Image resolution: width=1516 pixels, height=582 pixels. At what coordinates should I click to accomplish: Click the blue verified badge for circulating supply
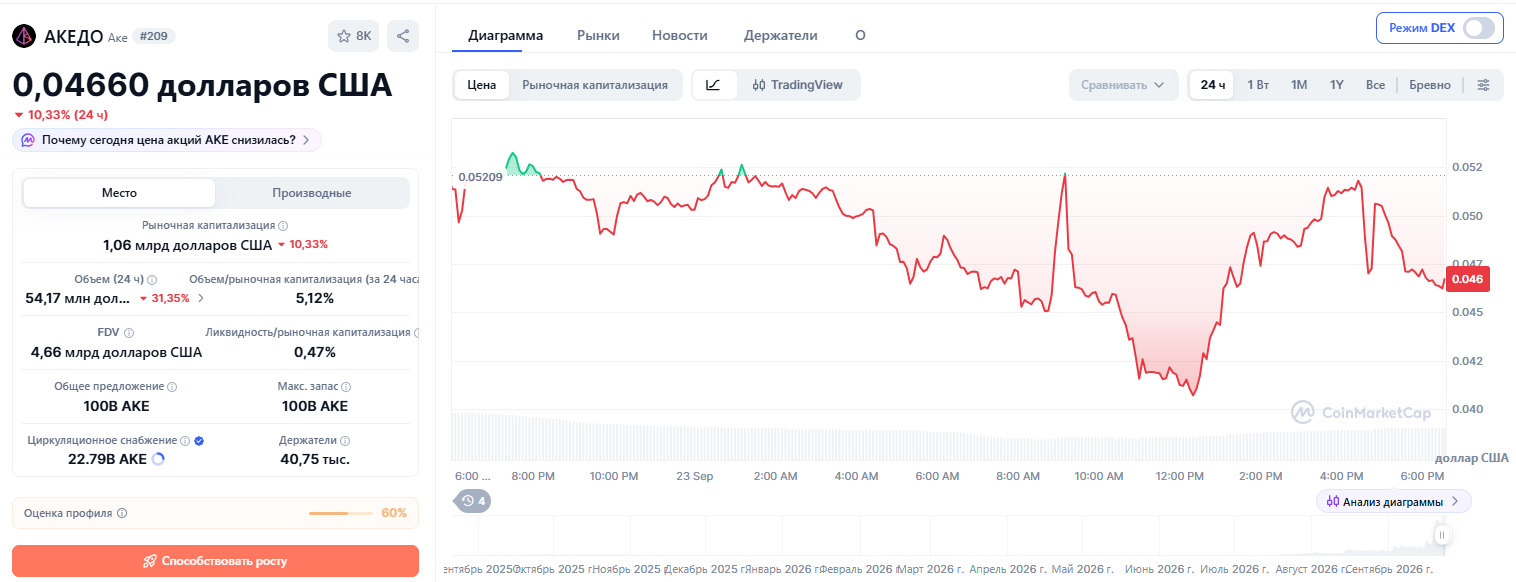[x=199, y=440]
